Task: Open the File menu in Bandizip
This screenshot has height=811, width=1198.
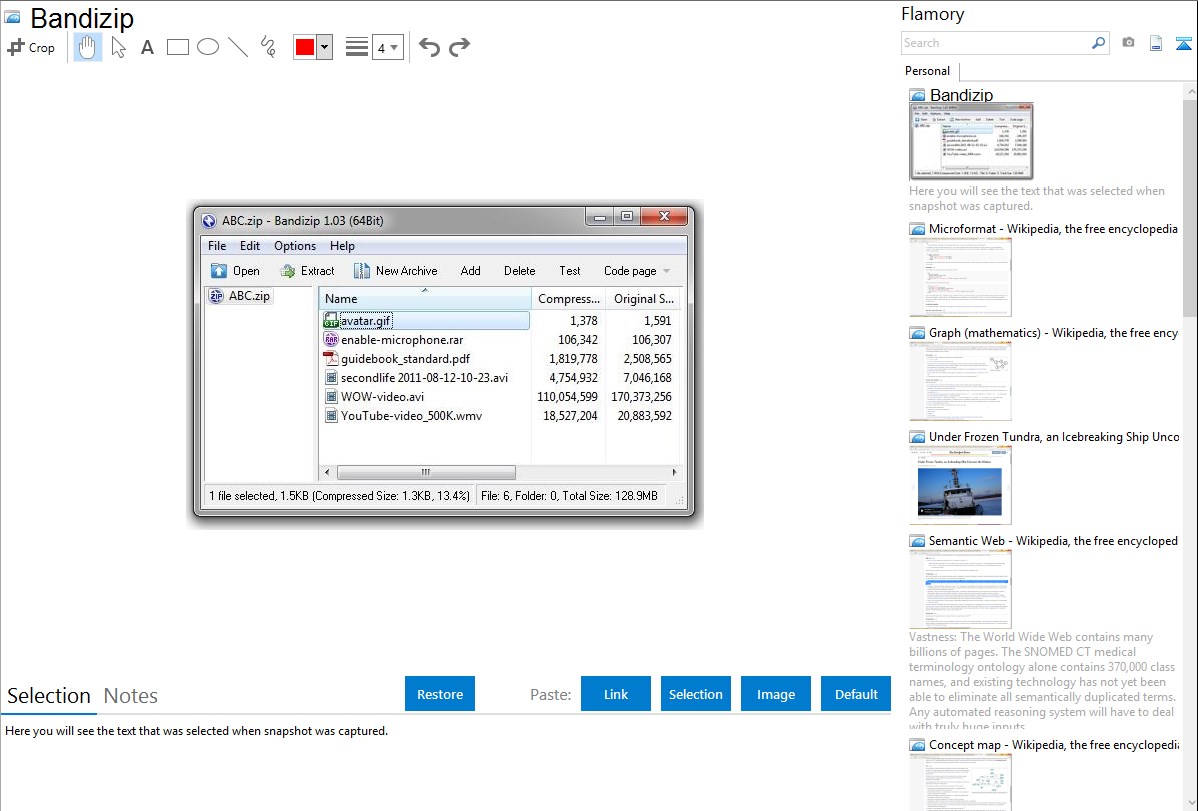Action: pos(217,246)
